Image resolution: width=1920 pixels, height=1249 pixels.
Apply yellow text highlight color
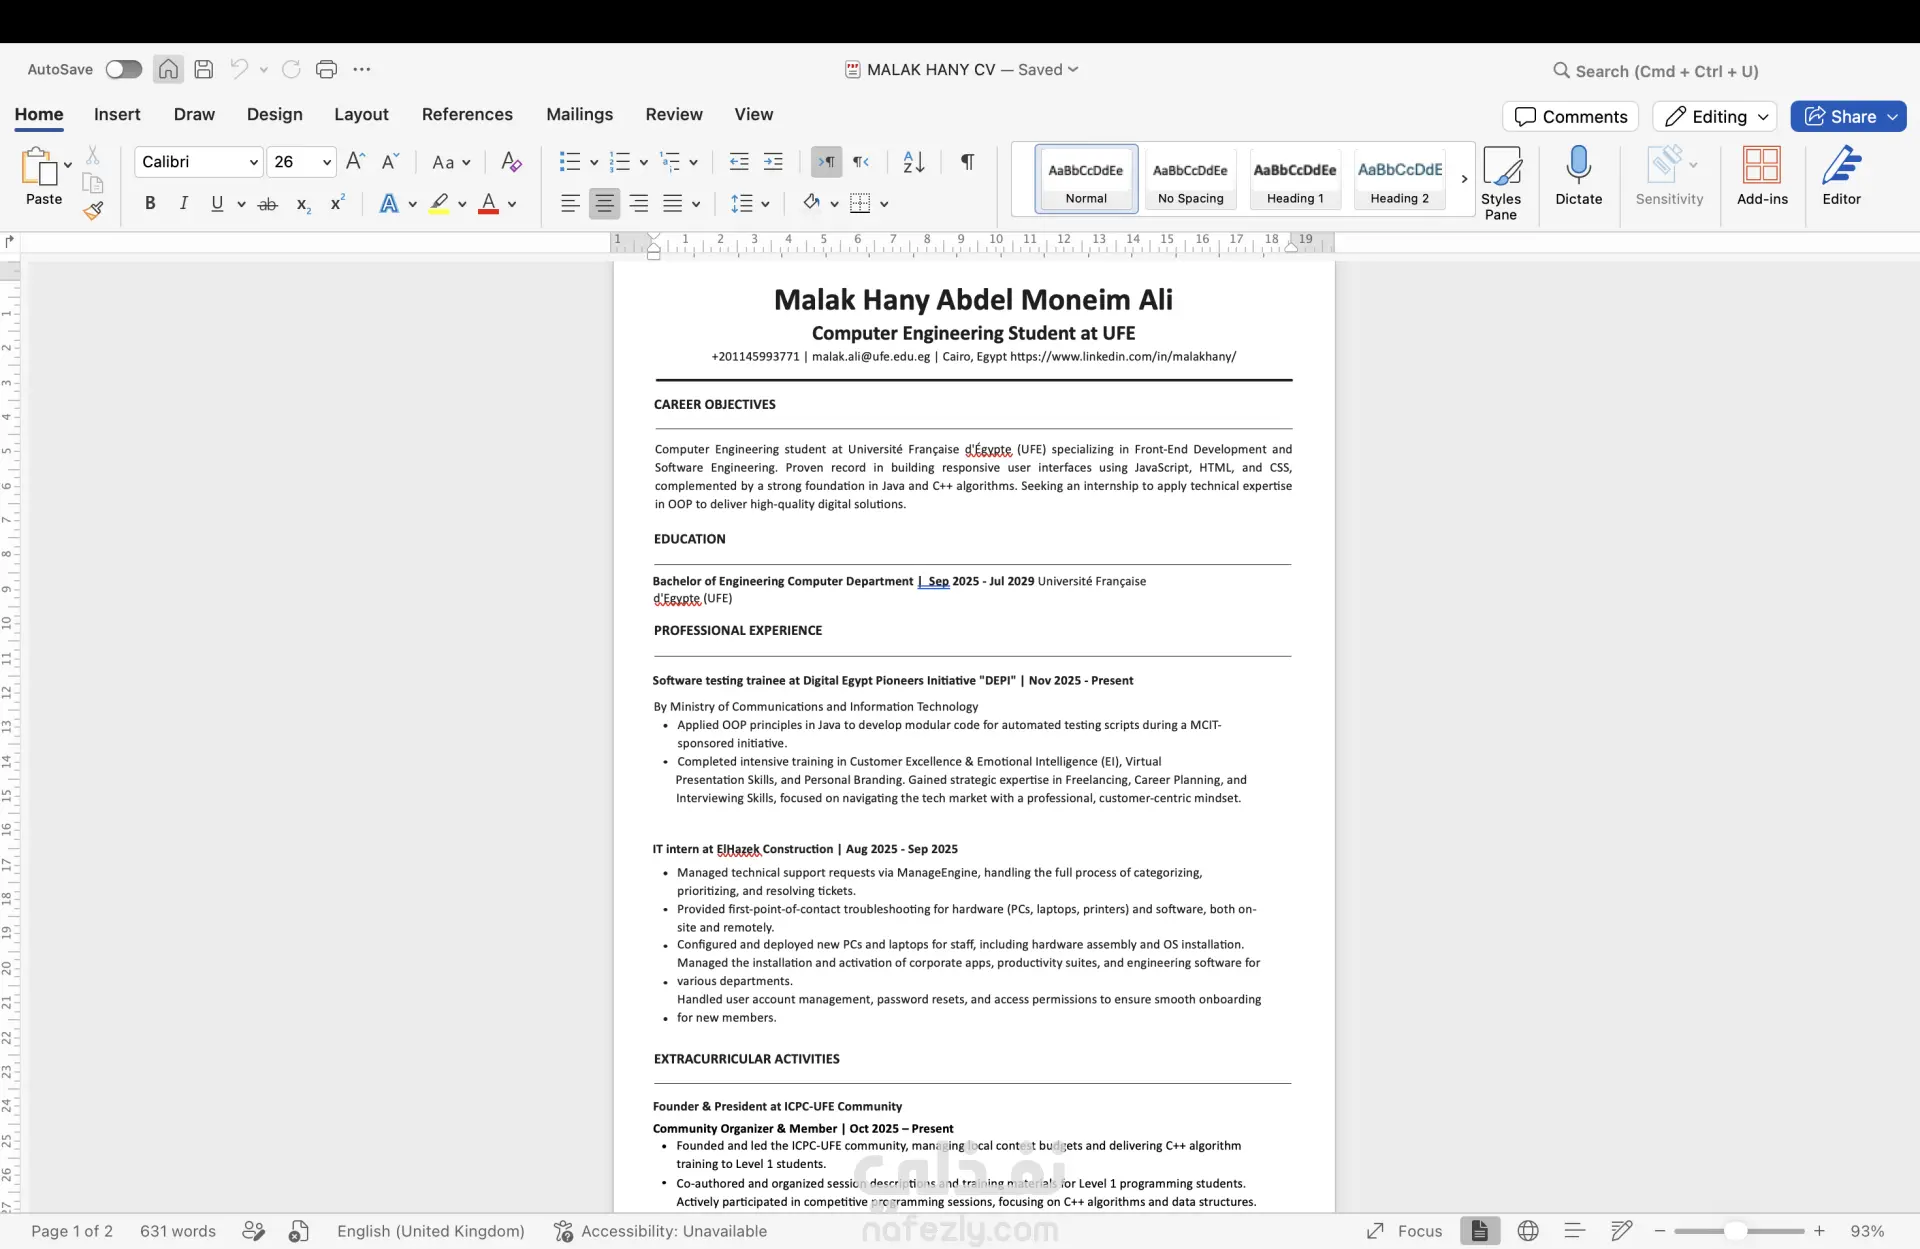click(439, 203)
